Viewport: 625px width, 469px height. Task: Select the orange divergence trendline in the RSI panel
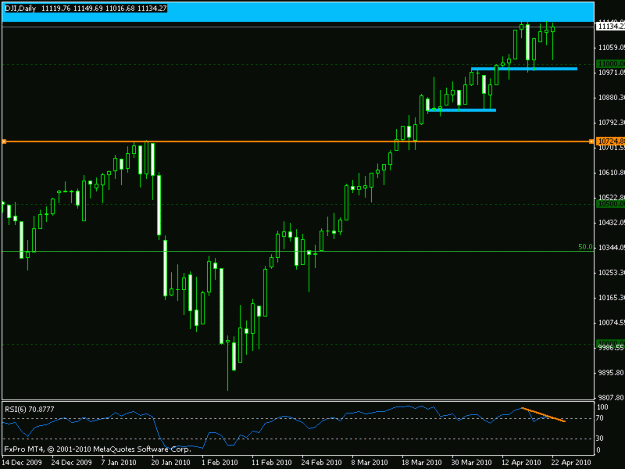[543, 414]
